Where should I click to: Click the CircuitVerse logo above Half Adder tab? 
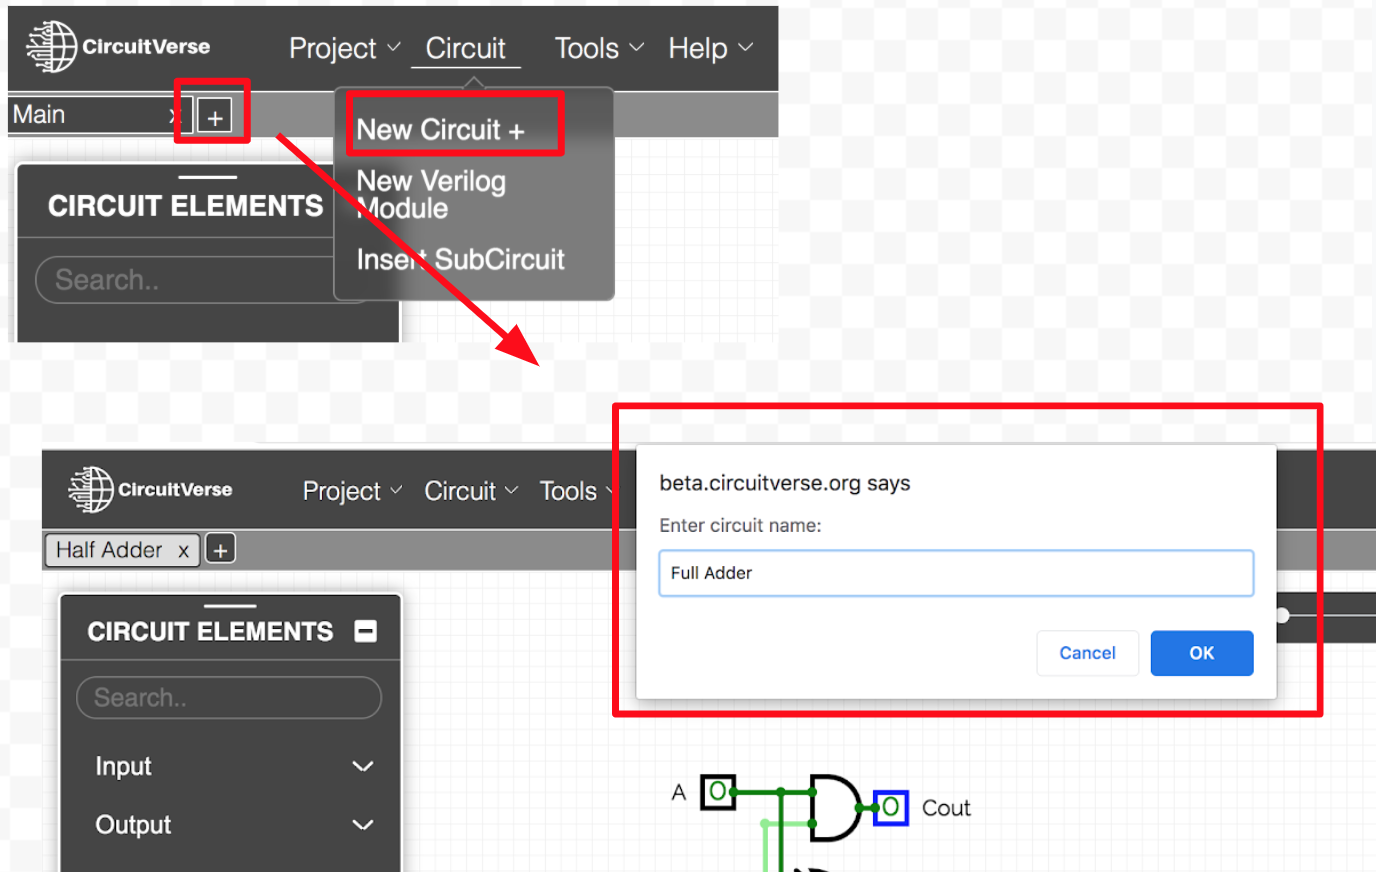150,490
